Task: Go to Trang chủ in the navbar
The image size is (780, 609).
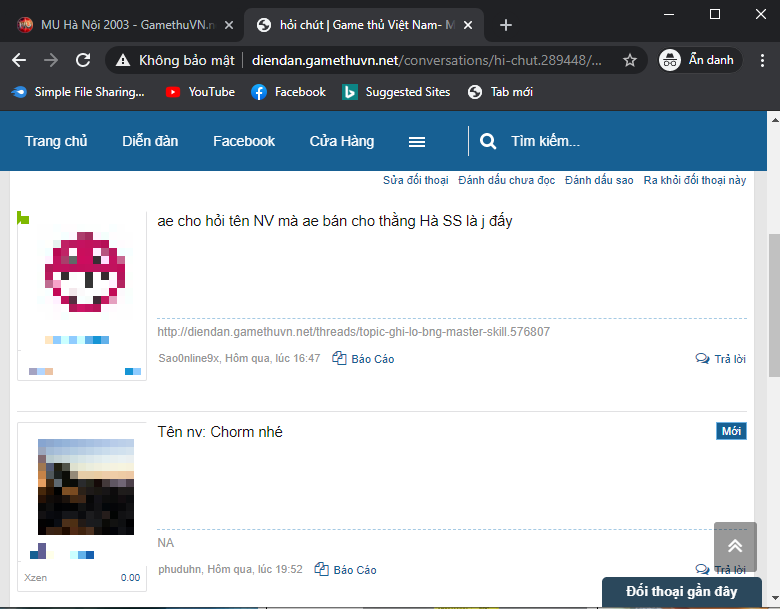Action: tap(56, 141)
